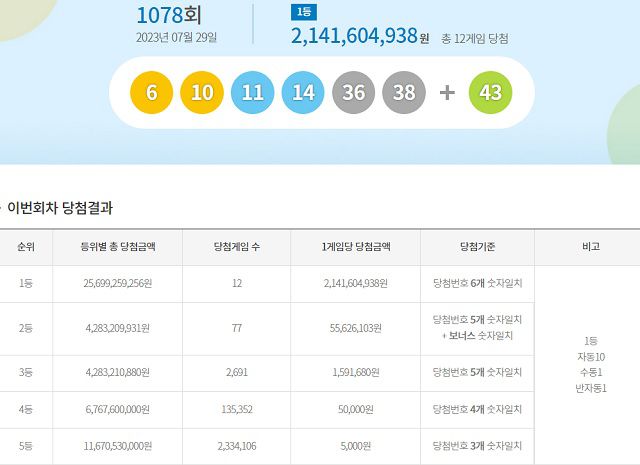
Task: Click the yellow number 6 ball
Action: [x=152, y=93]
